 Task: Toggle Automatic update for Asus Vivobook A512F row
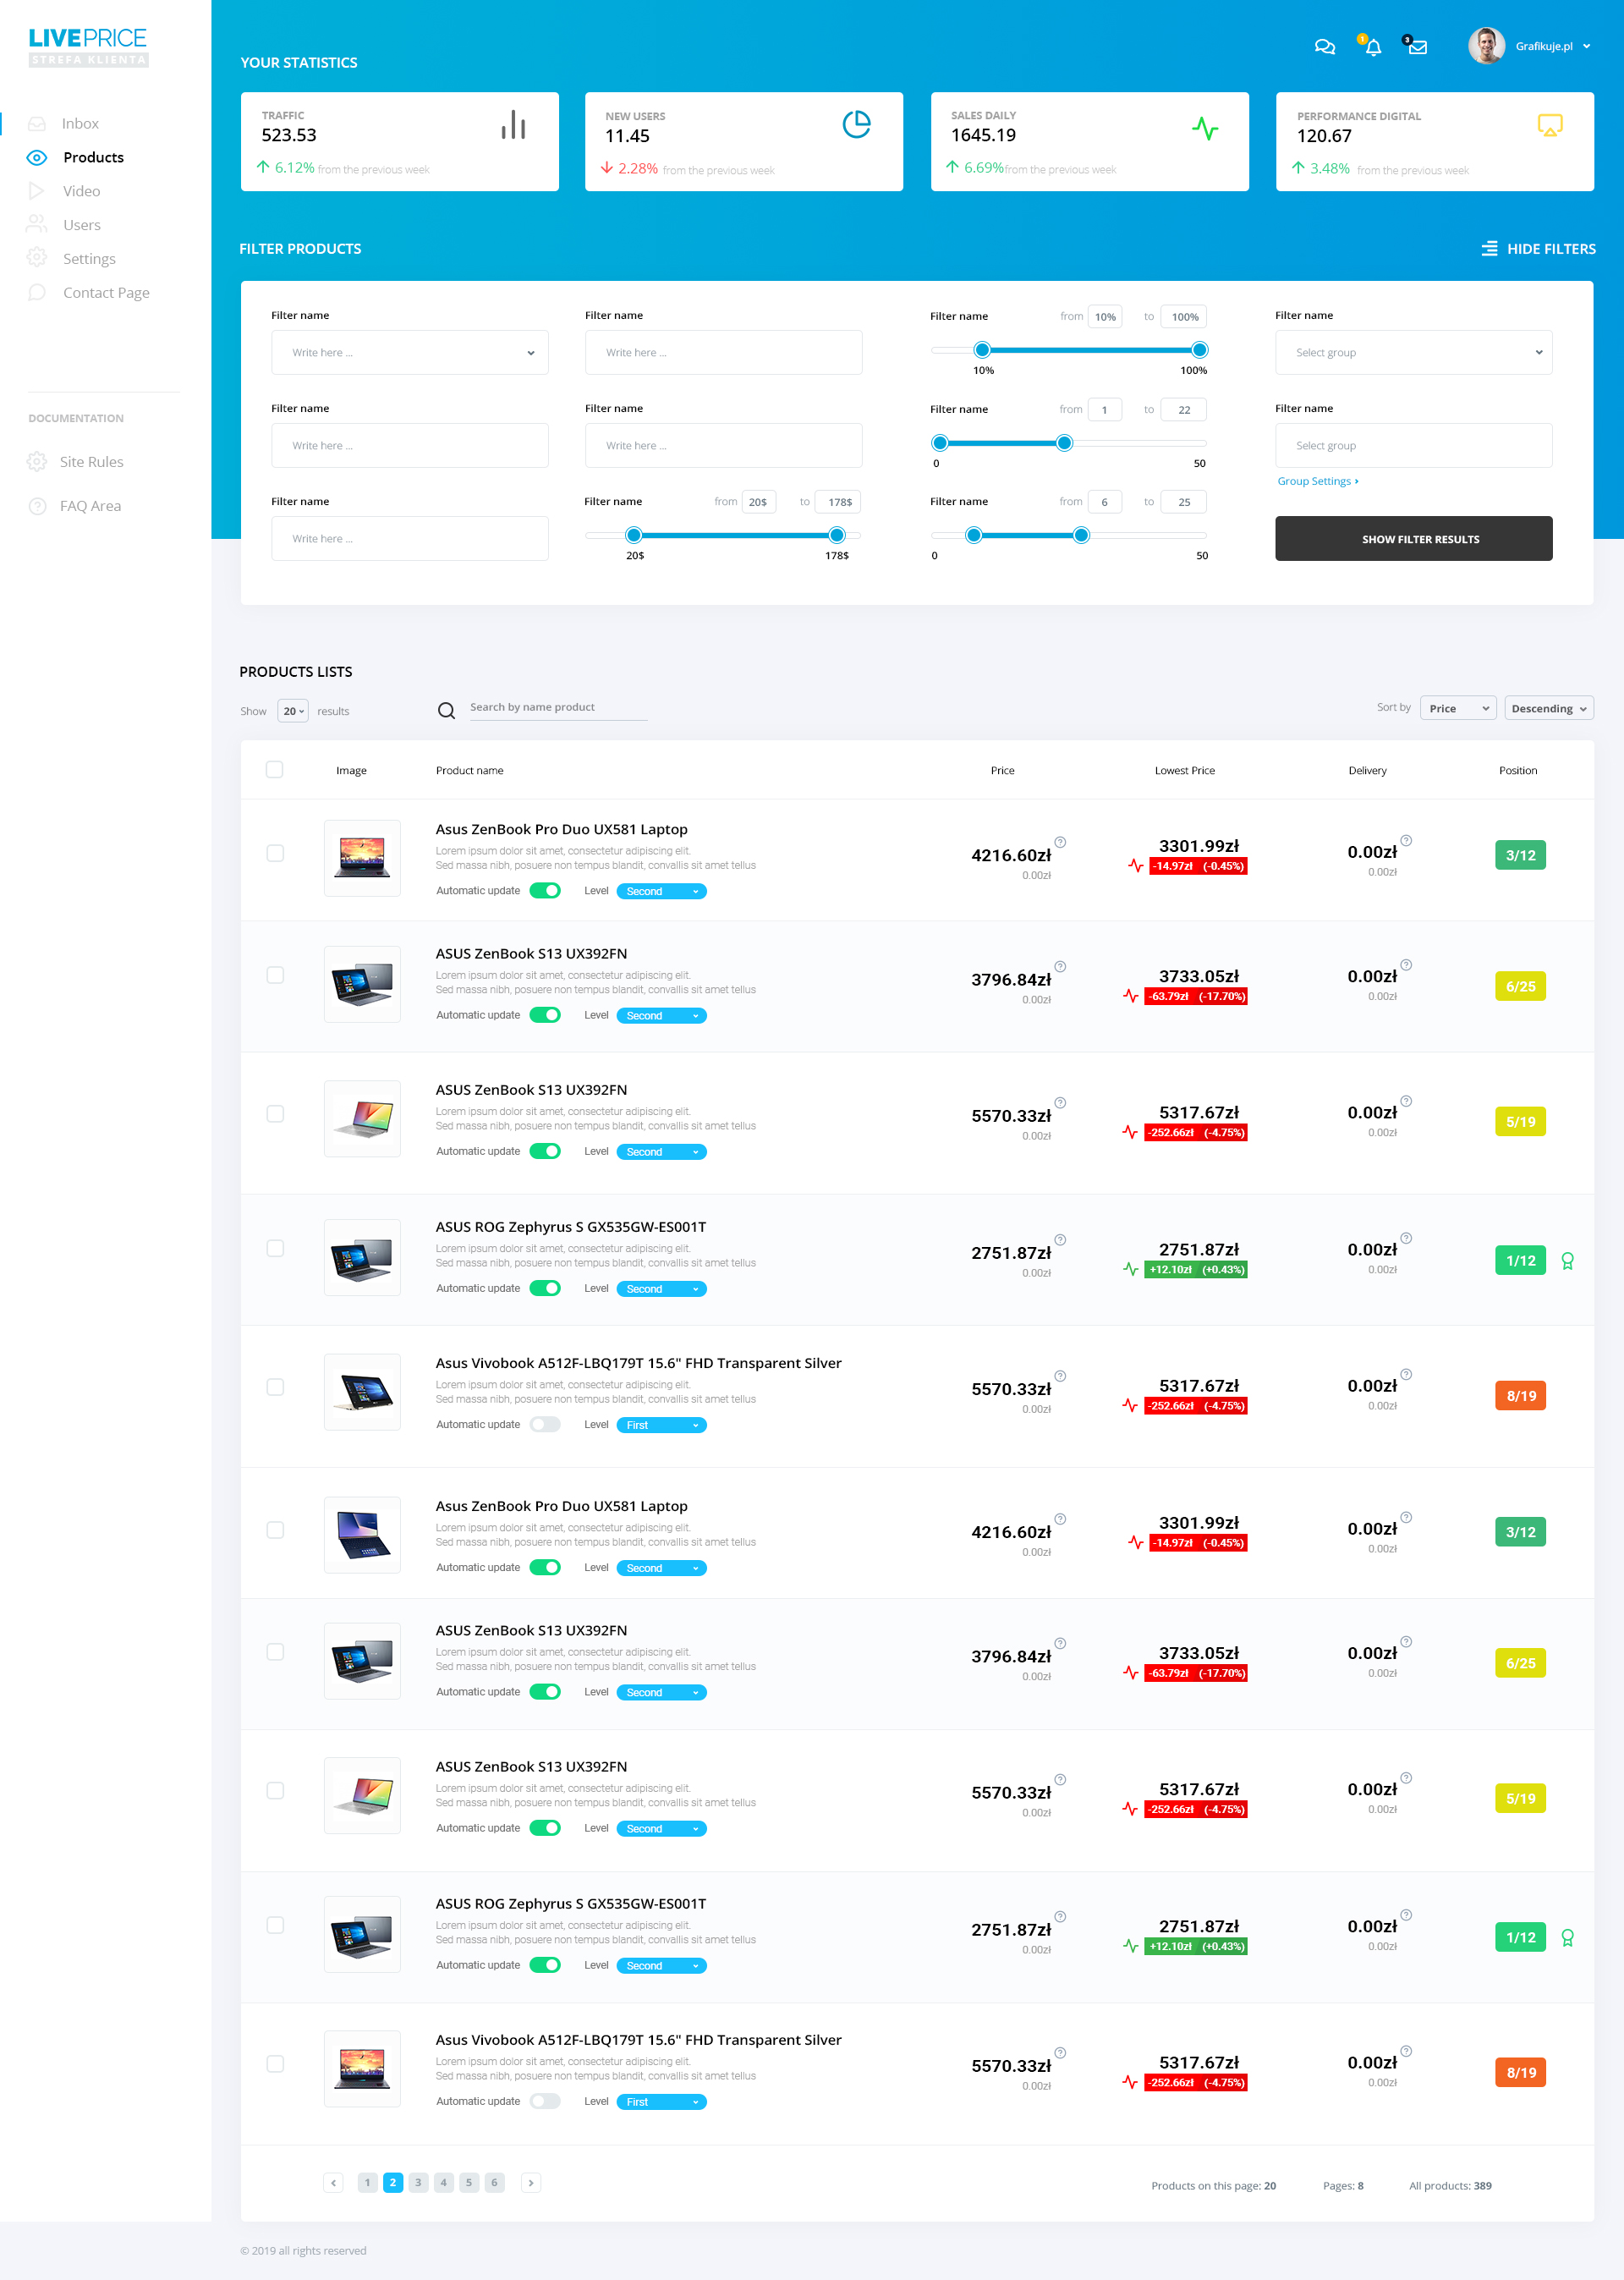point(545,1424)
